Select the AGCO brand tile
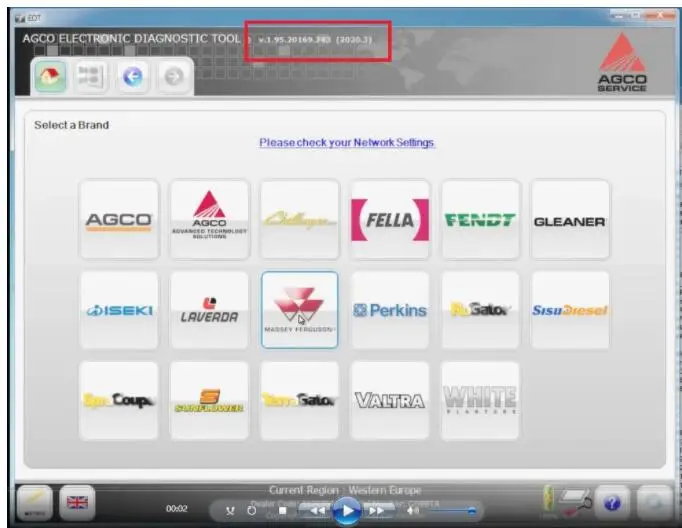This screenshot has height=528, width=682. (119, 220)
